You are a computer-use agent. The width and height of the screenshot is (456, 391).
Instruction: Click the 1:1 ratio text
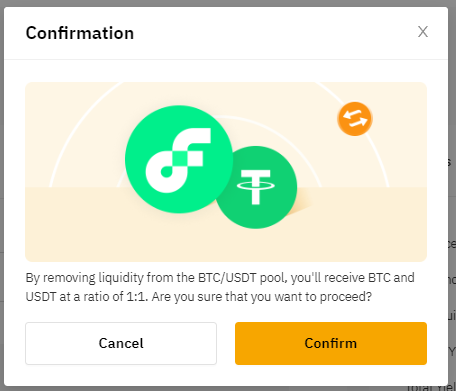(x=137, y=296)
